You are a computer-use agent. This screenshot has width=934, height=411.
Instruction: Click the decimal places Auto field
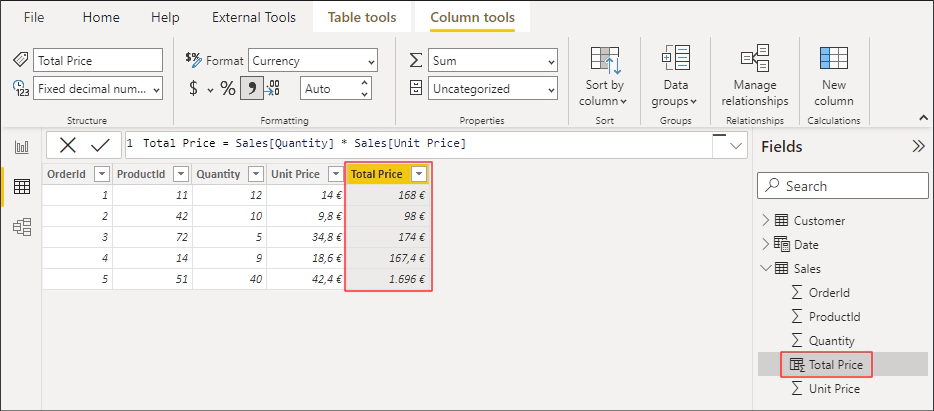[x=329, y=89]
